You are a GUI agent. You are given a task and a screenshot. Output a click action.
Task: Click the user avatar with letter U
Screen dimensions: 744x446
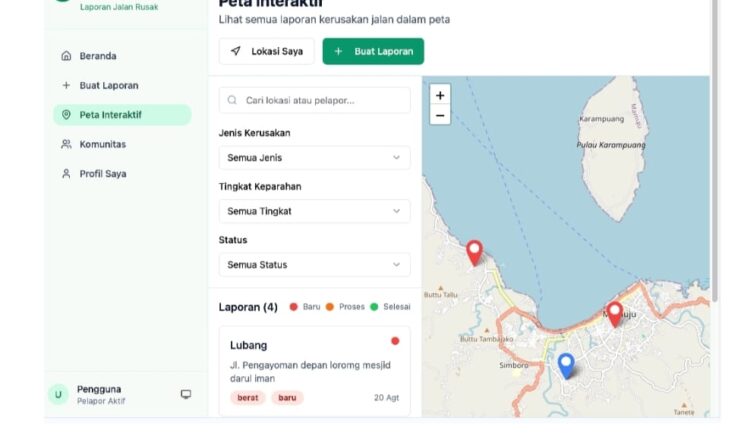[58, 395]
